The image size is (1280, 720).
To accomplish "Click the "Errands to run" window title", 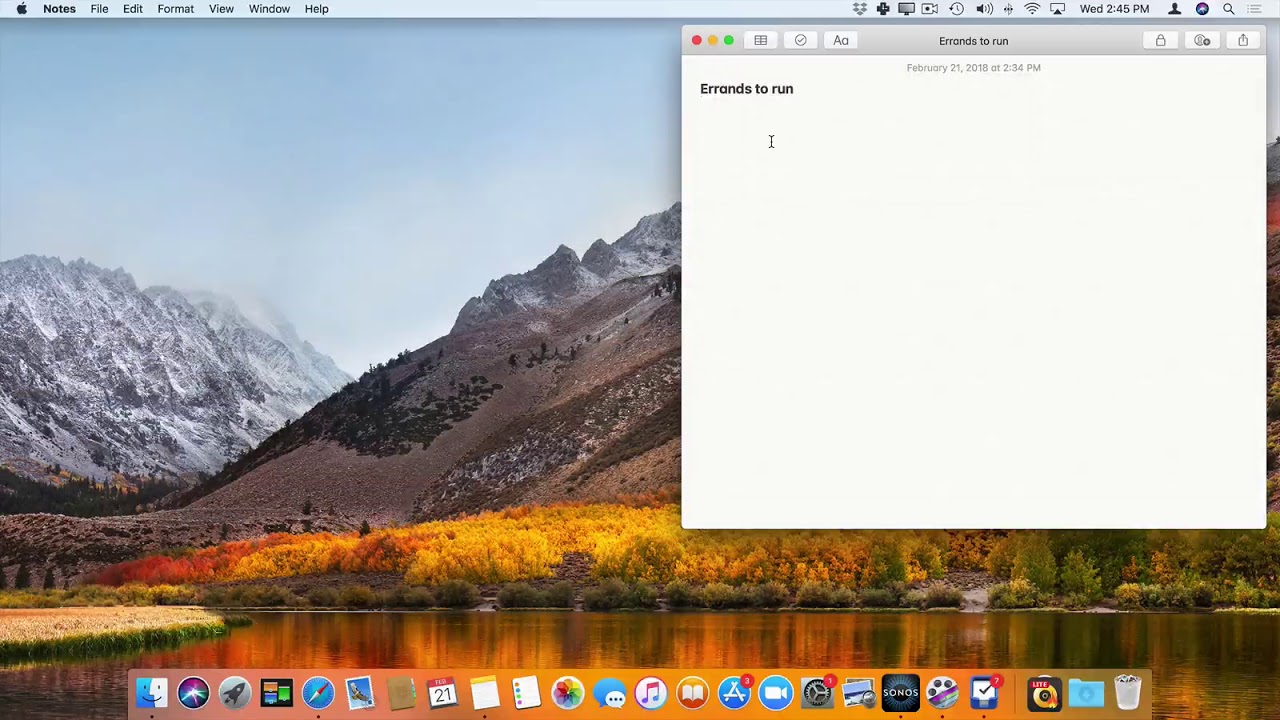I will (x=973, y=41).
